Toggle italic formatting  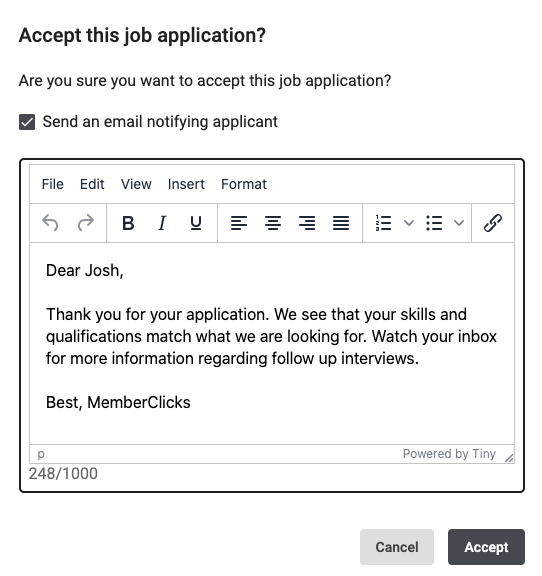(x=162, y=223)
